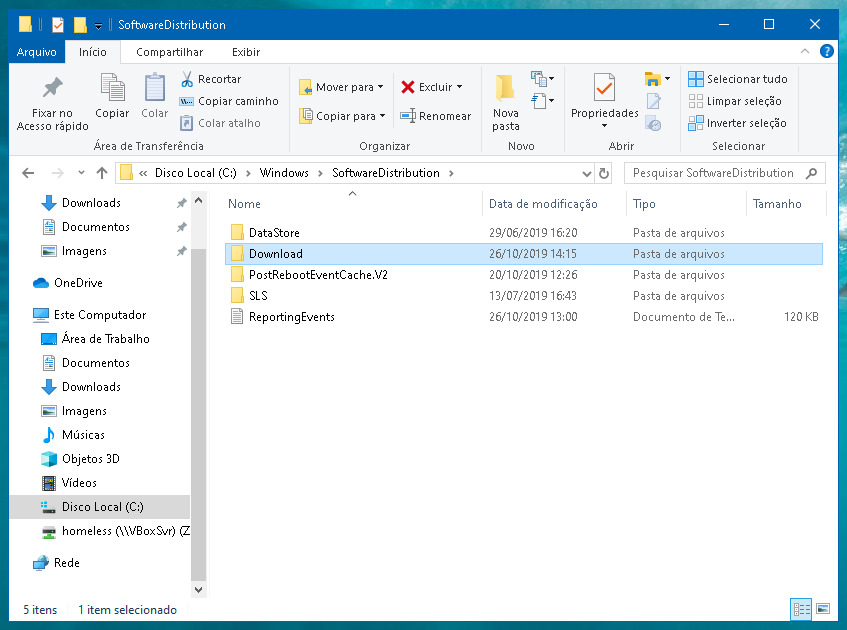Click Windows in the address breadcrumb

pos(284,173)
